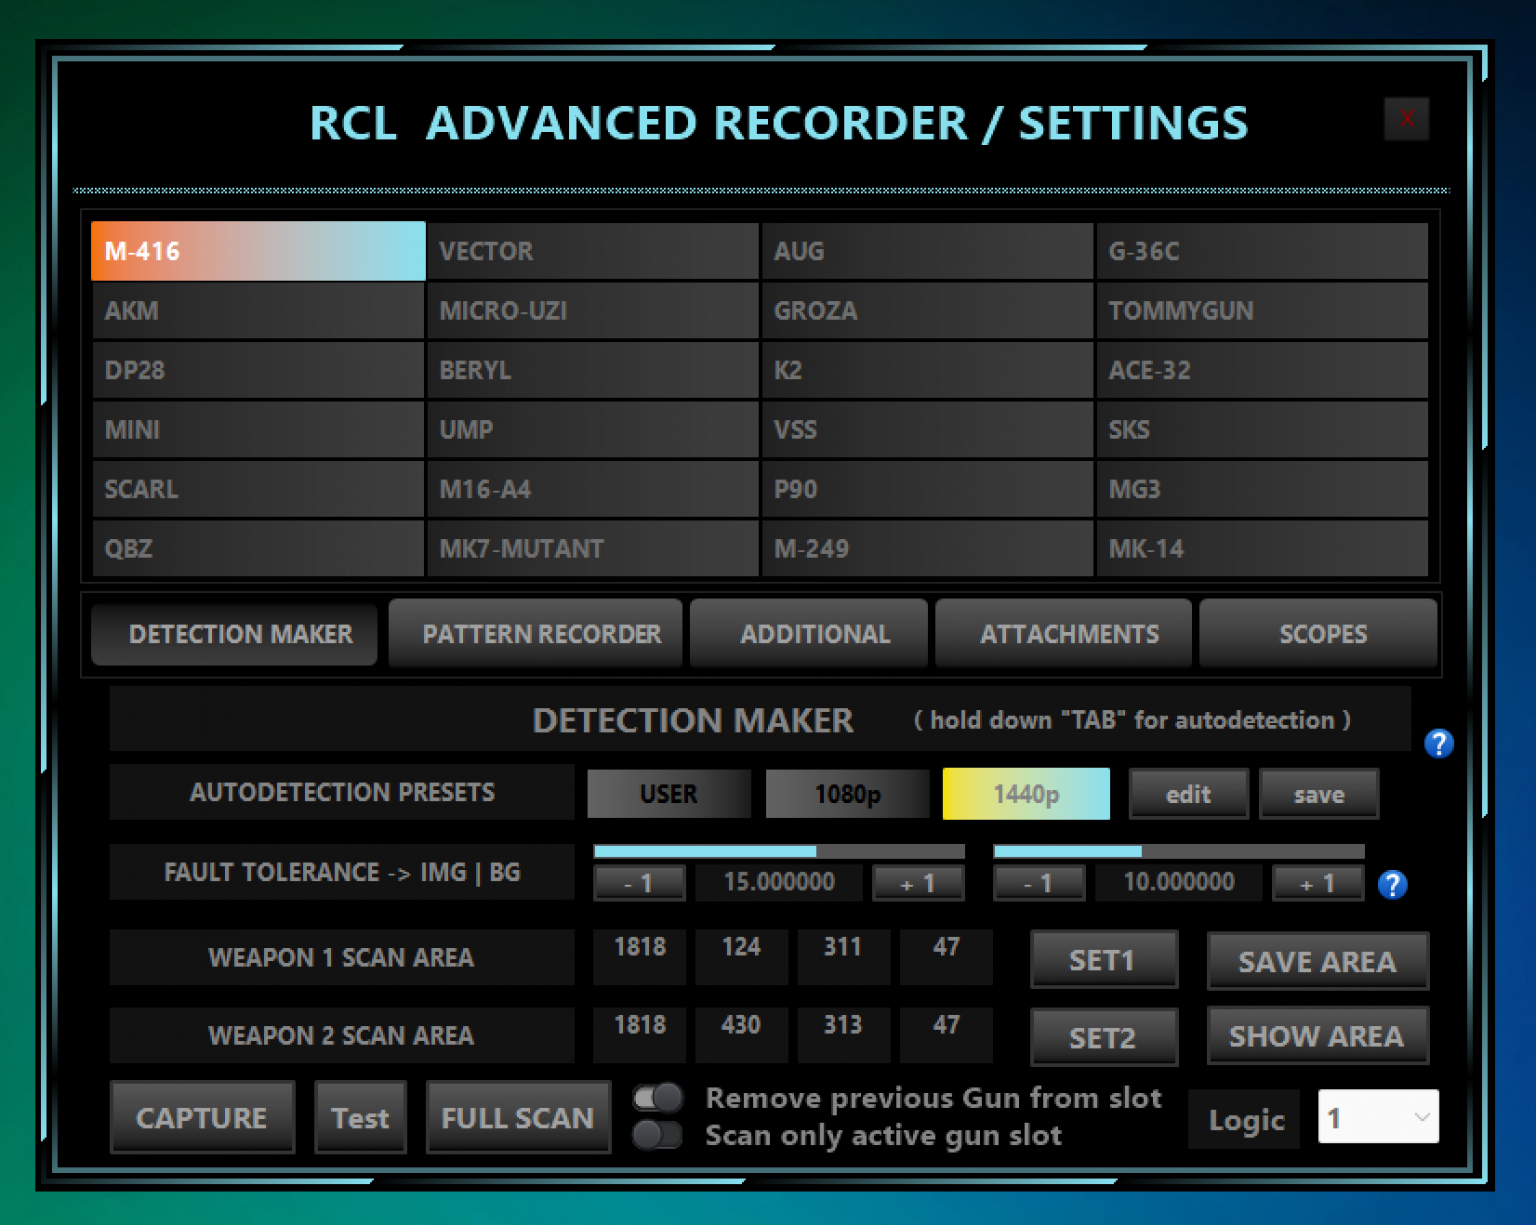Select the TOMMYGUN weapon
Image resolution: width=1536 pixels, height=1225 pixels.
click(x=1262, y=310)
